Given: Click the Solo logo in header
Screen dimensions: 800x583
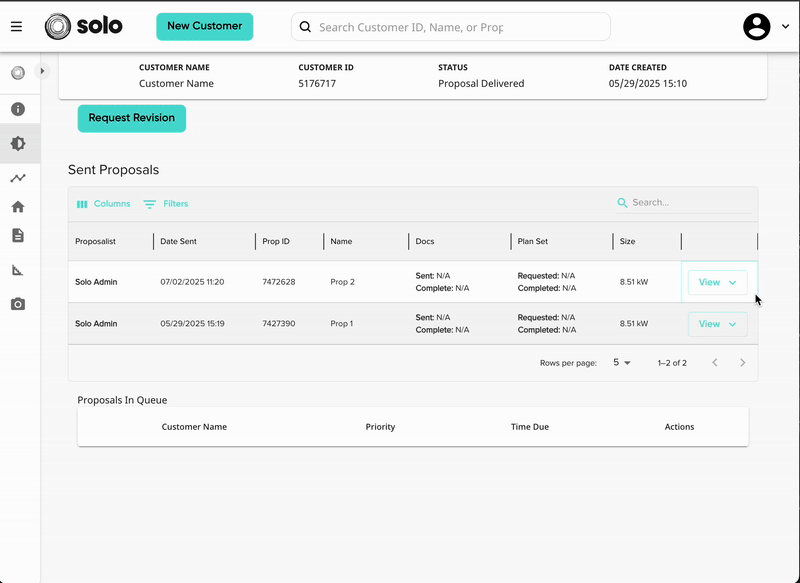Looking at the screenshot, I should point(84,27).
